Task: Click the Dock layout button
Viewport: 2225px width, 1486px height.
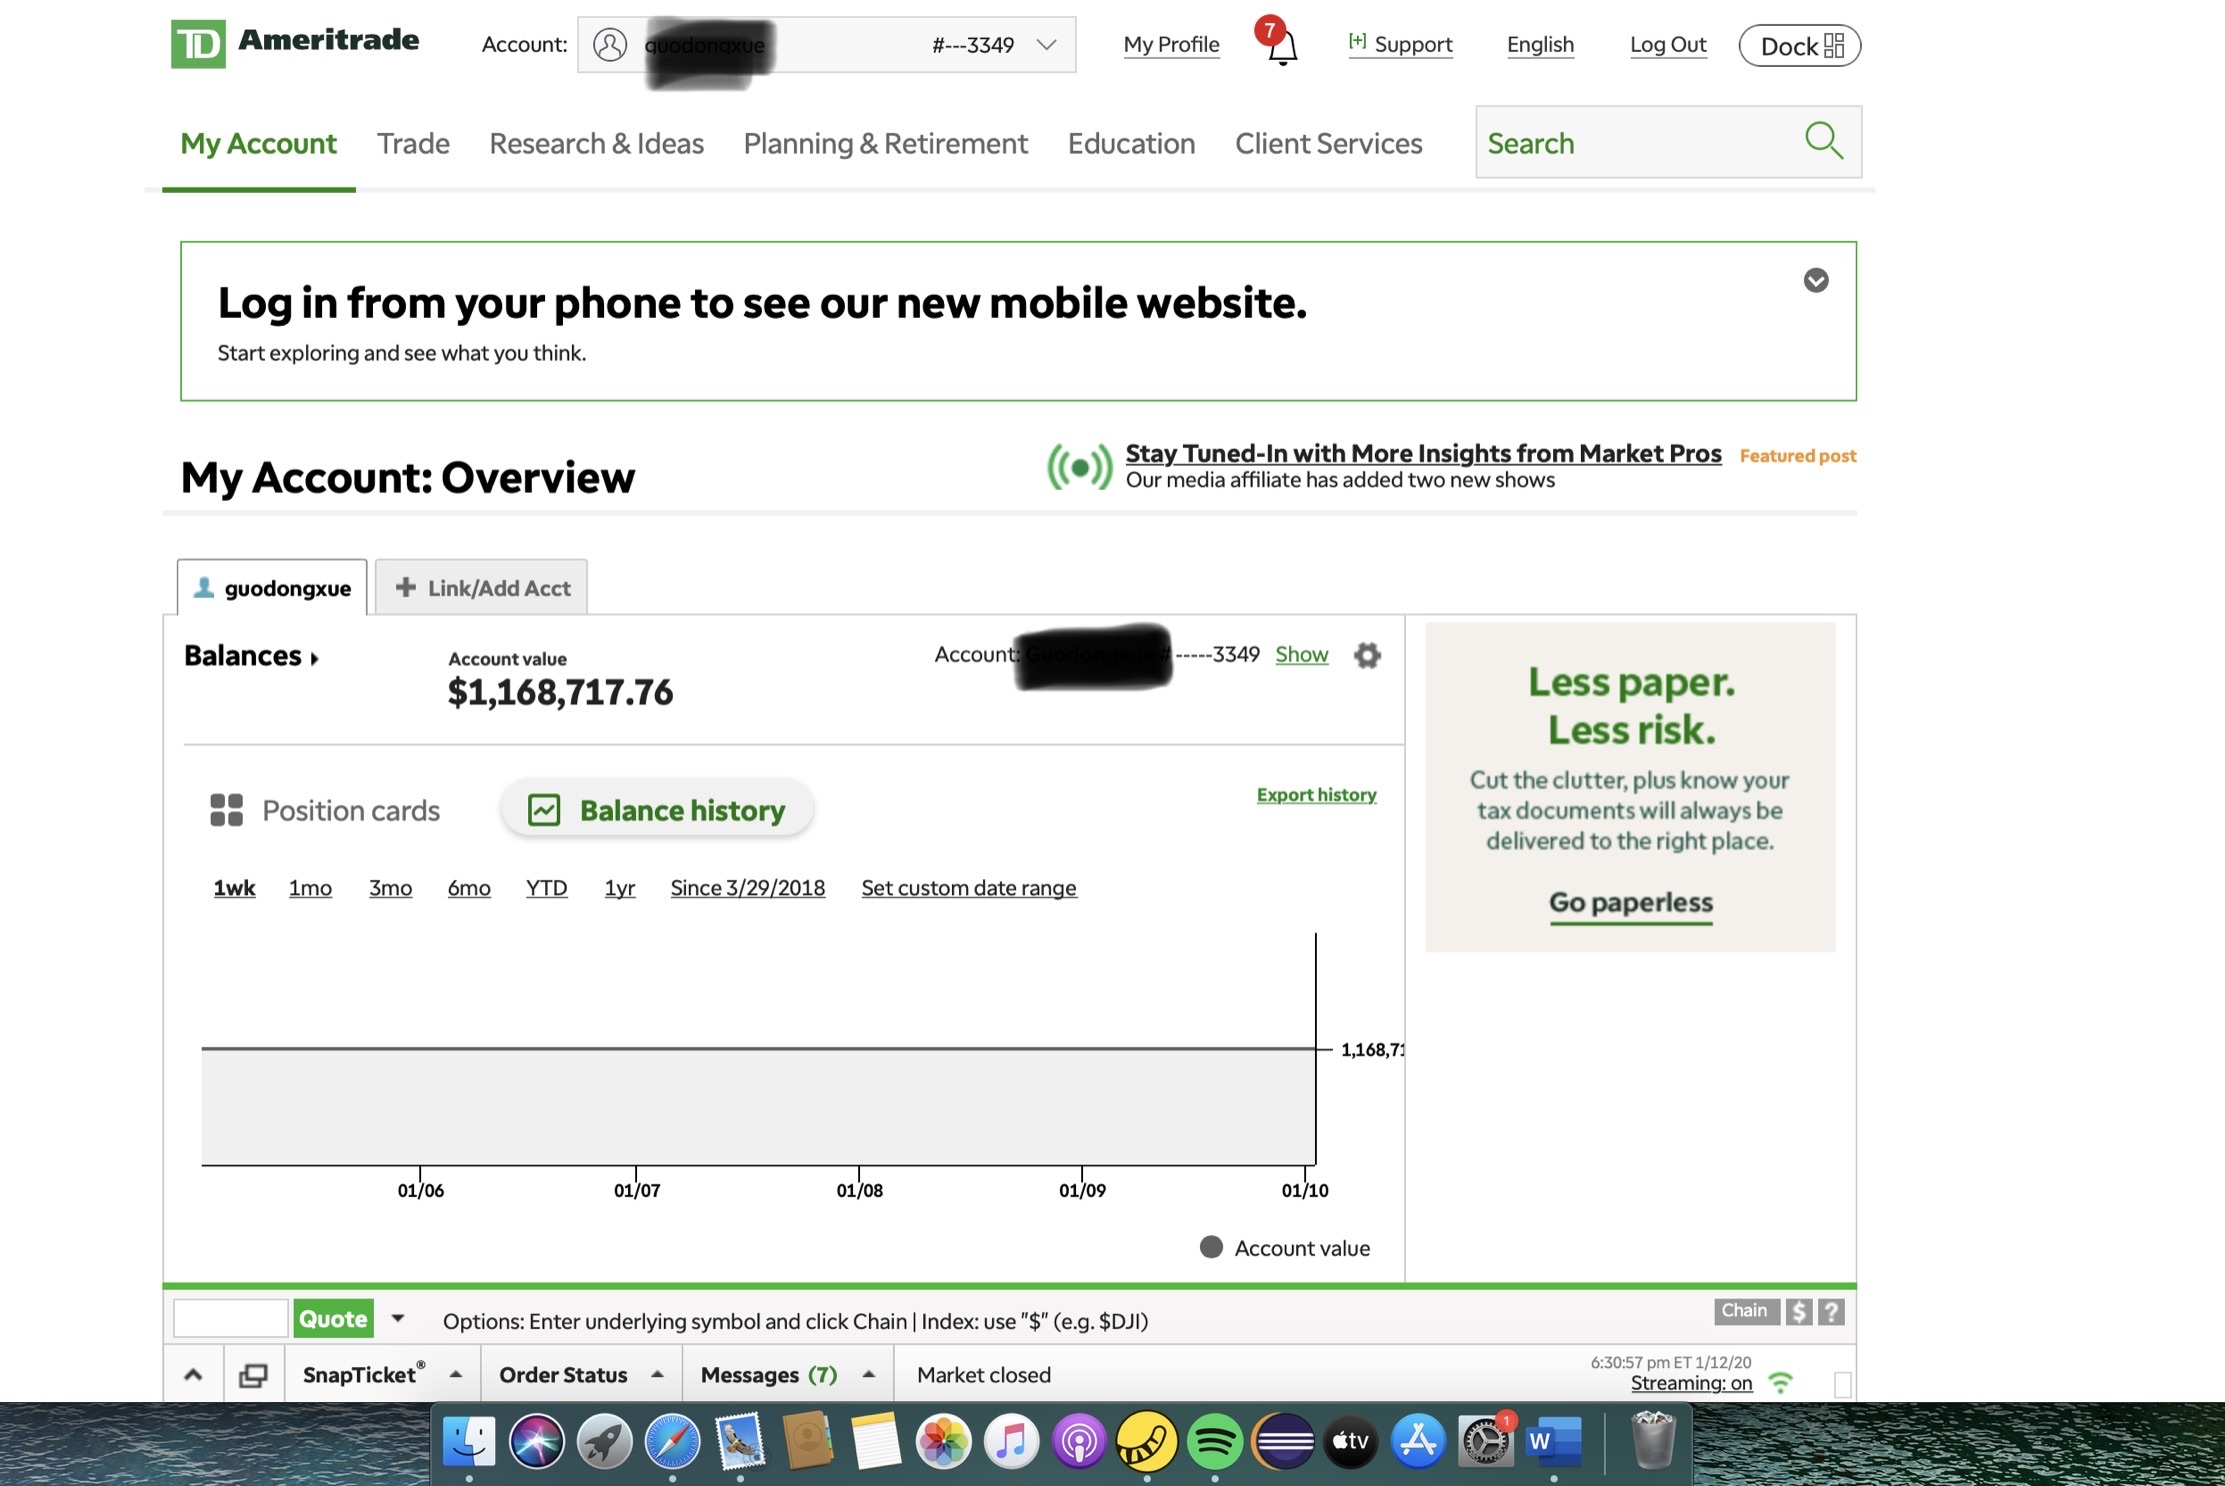Action: [x=1799, y=45]
